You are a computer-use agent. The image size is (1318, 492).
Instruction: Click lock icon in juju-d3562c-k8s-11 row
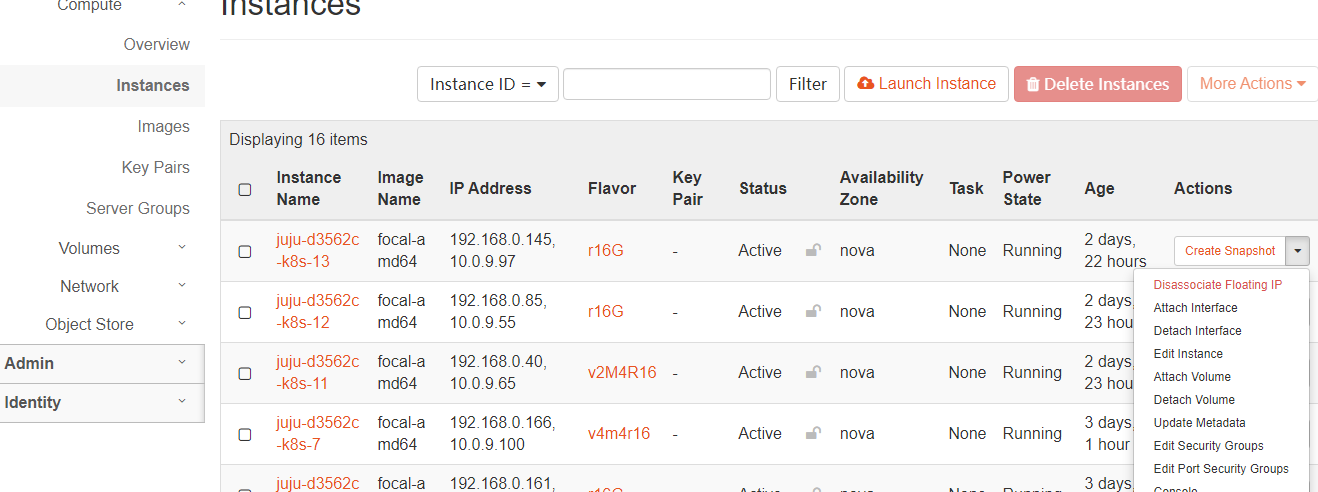tap(814, 372)
